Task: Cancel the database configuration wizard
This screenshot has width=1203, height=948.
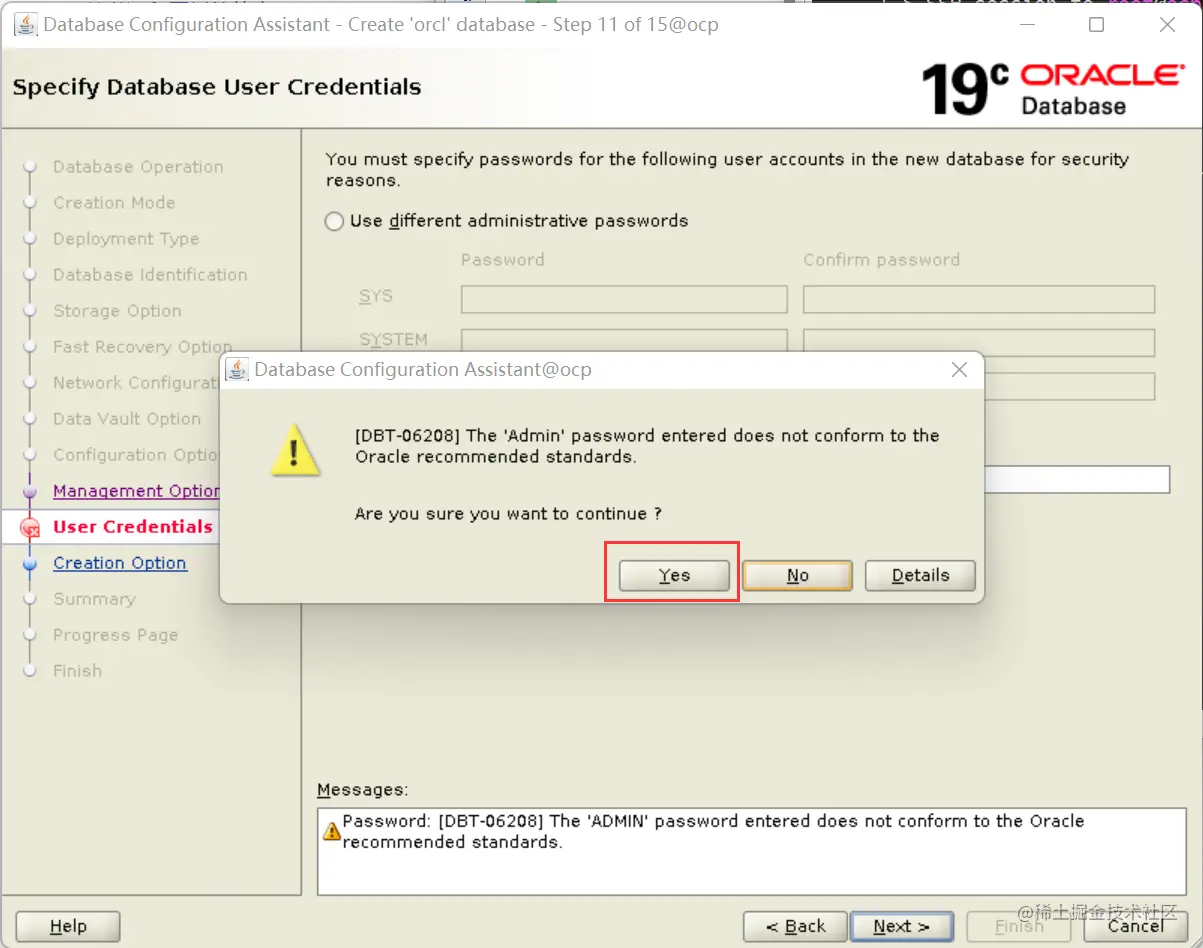Action: coord(1135,926)
